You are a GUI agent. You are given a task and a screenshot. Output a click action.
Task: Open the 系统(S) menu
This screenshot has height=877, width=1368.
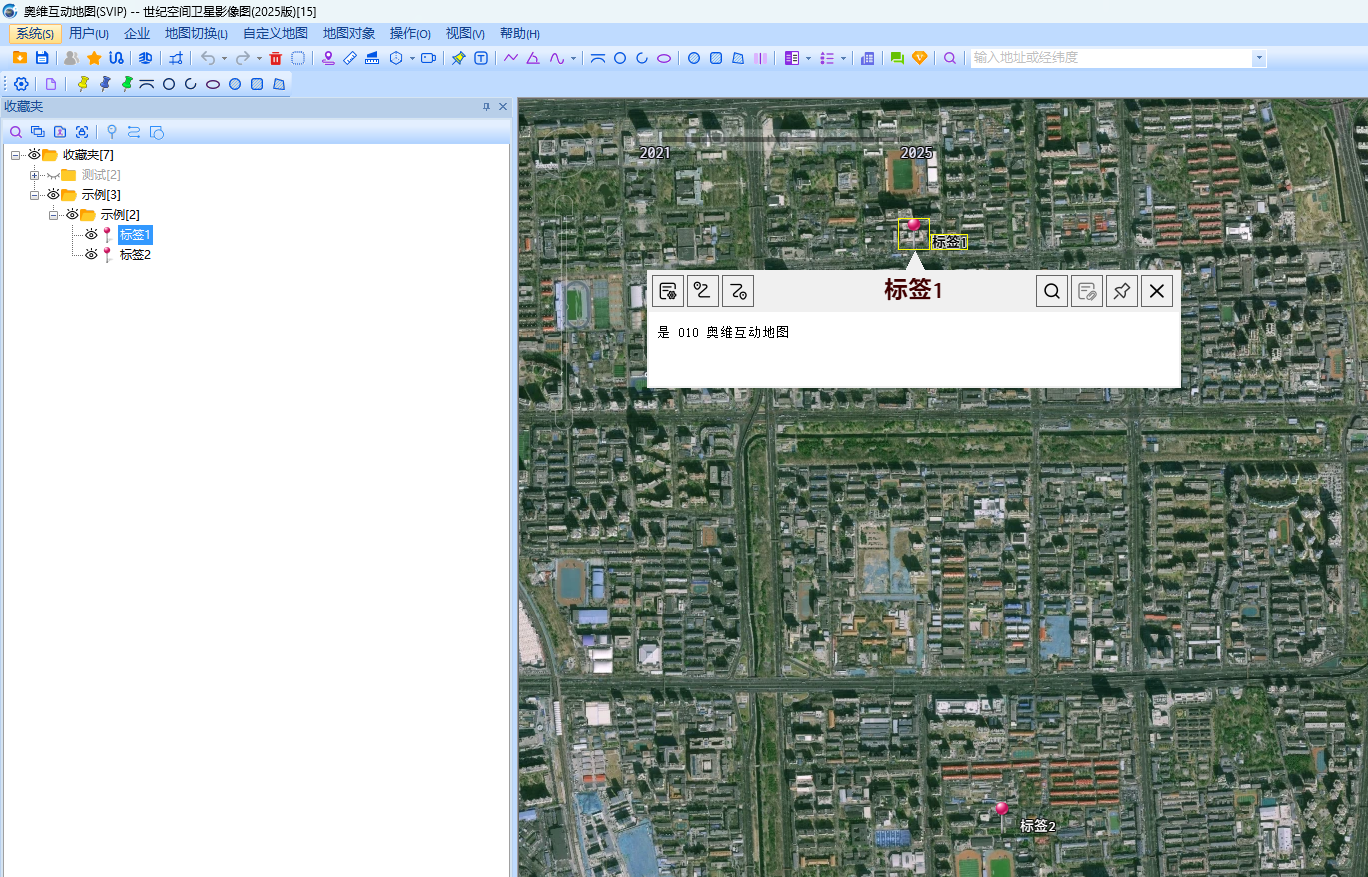point(35,33)
